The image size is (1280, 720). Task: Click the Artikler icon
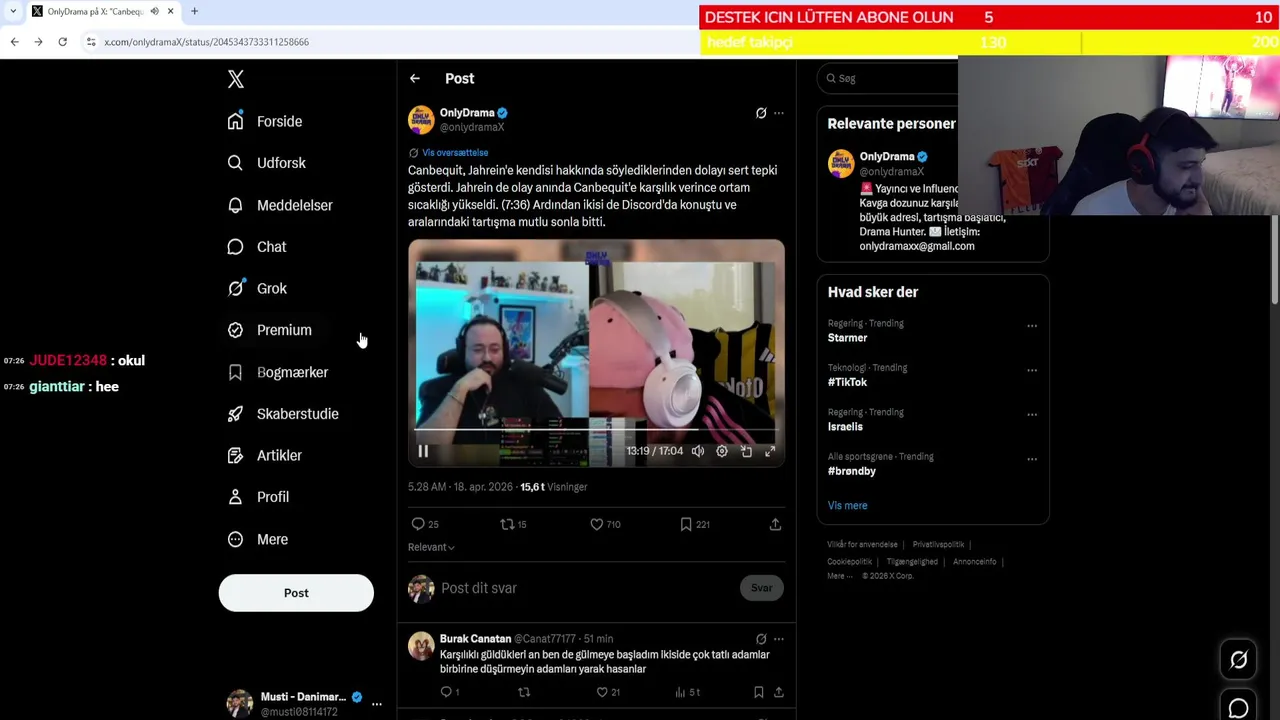click(235, 455)
